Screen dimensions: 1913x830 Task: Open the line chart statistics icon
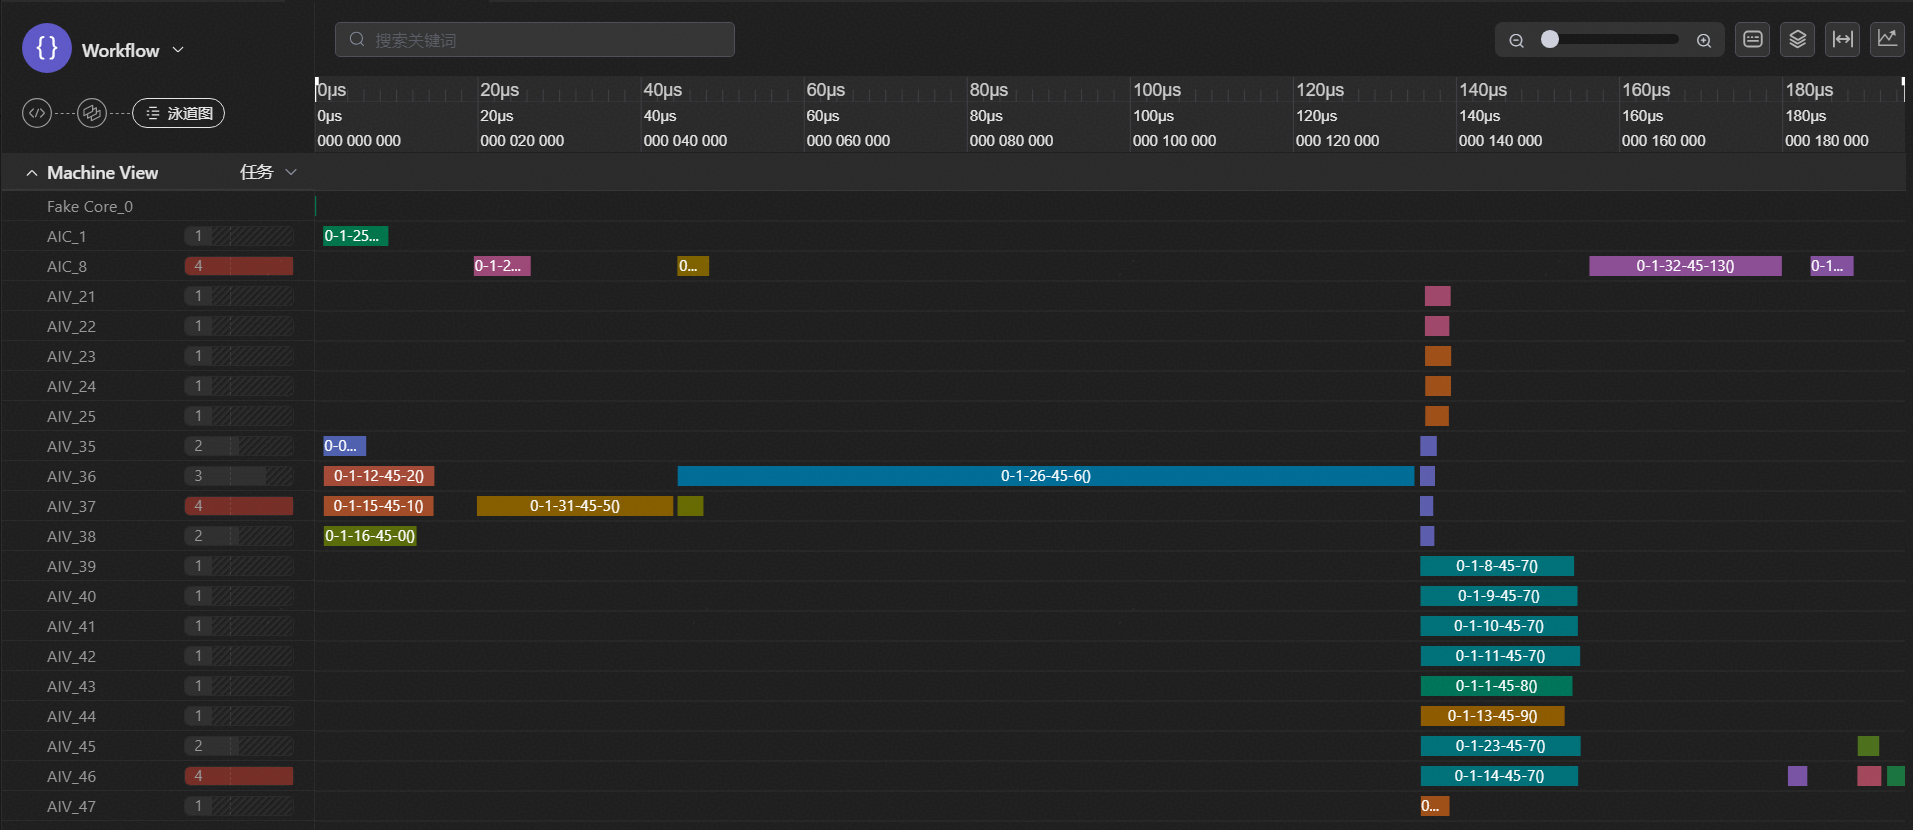coord(1887,39)
